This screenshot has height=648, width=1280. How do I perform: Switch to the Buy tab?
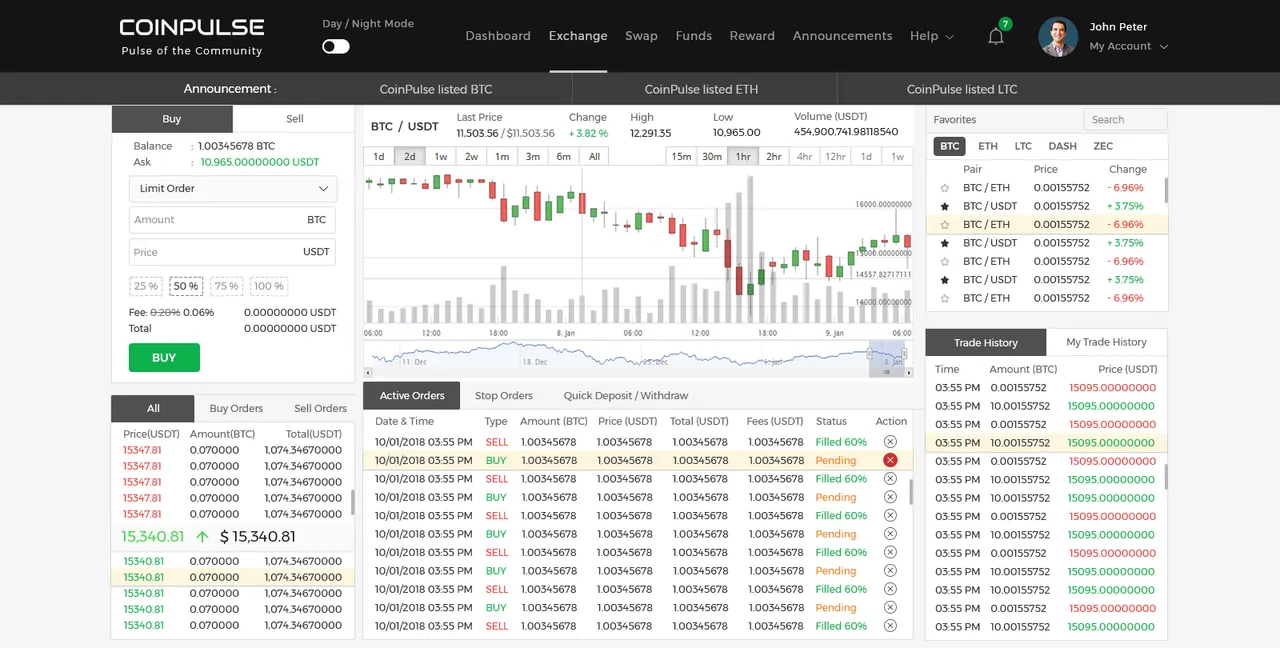[x=172, y=119]
